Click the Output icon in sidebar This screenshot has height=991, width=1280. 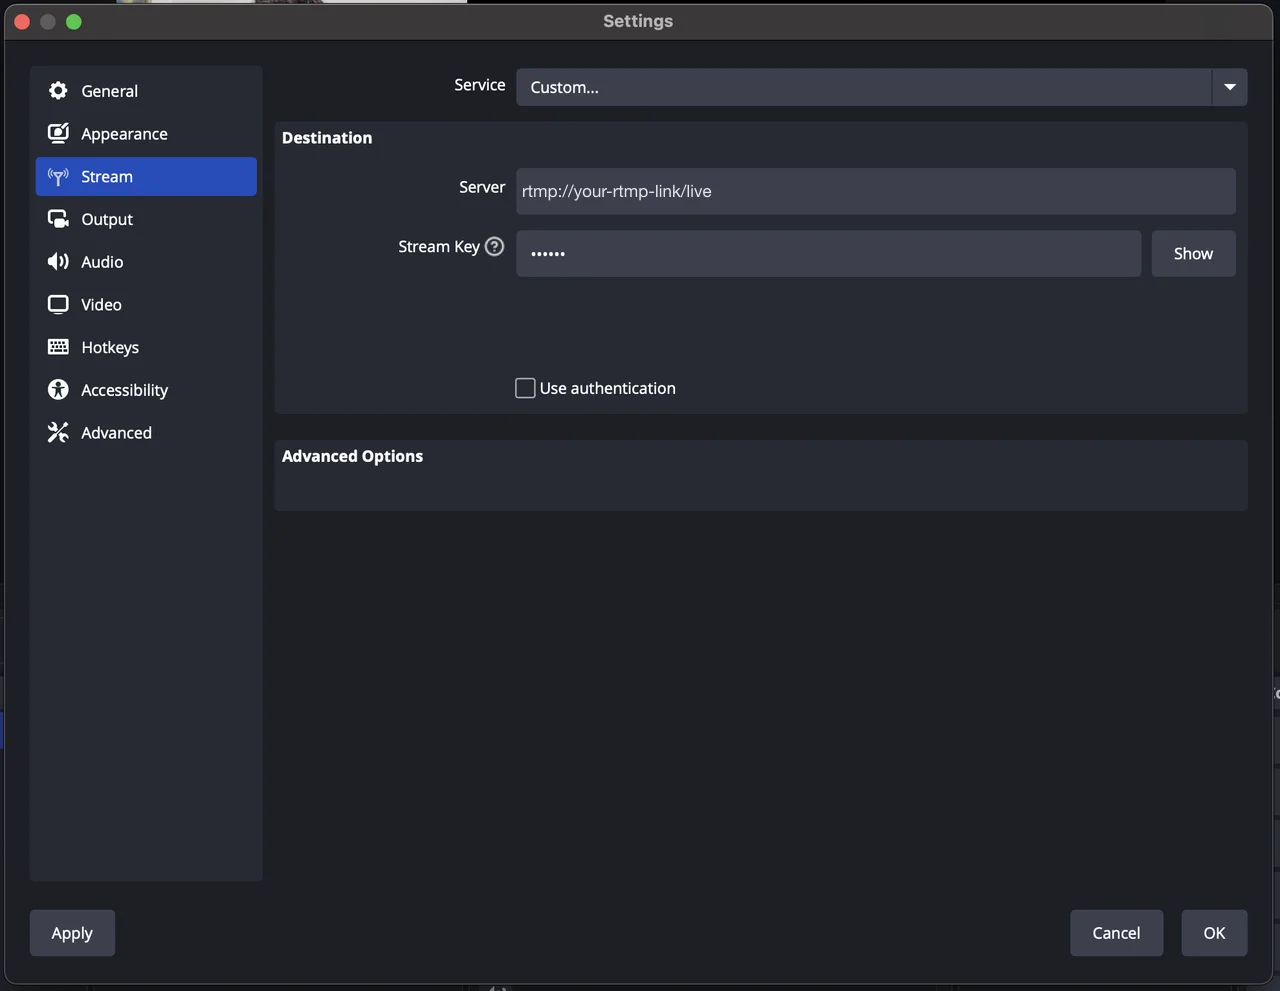[x=58, y=219]
